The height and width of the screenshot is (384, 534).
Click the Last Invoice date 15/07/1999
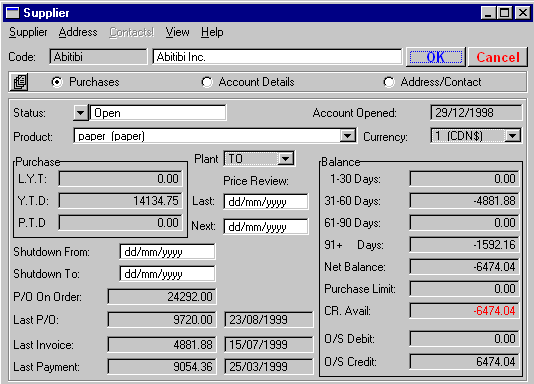tap(269, 345)
